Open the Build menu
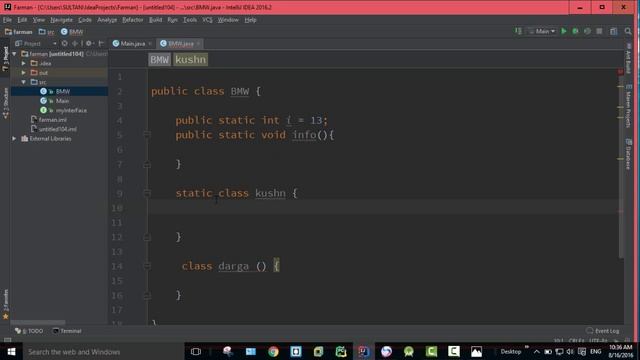640x360 pixels. (x=155, y=20)
